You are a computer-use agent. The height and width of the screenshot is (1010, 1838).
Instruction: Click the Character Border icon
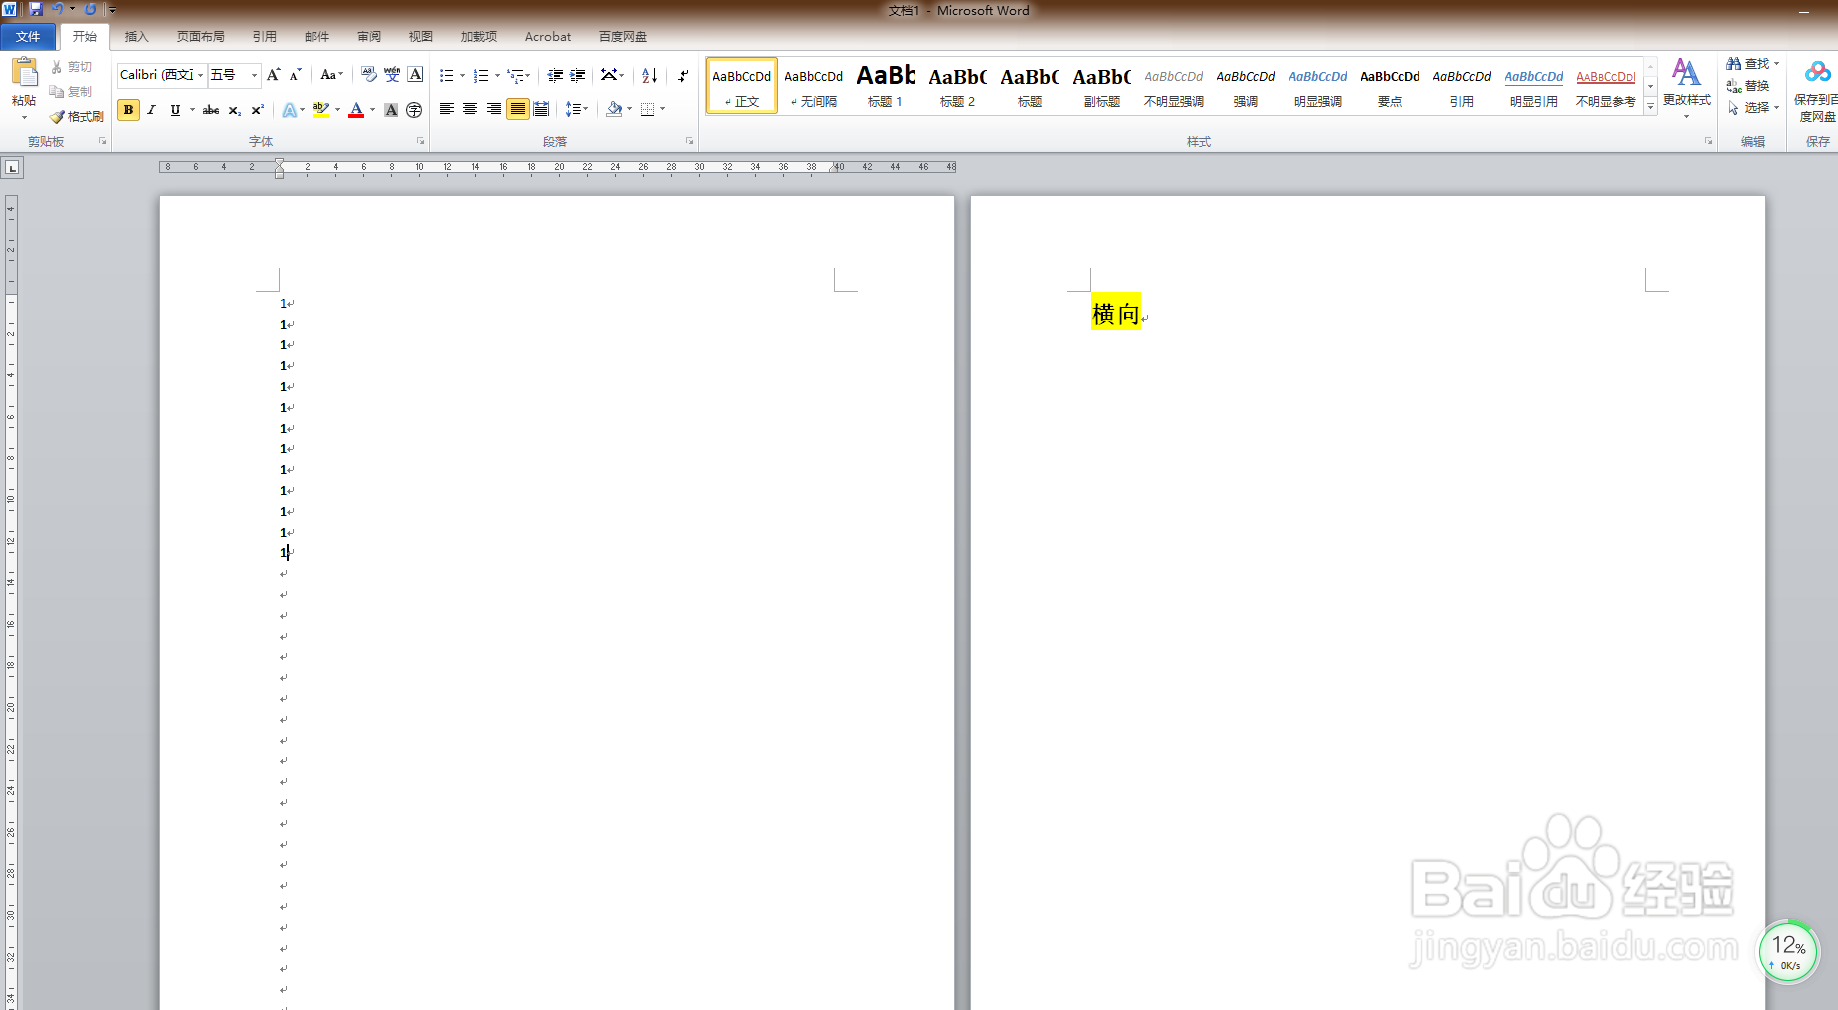click(x=415, y=75)
